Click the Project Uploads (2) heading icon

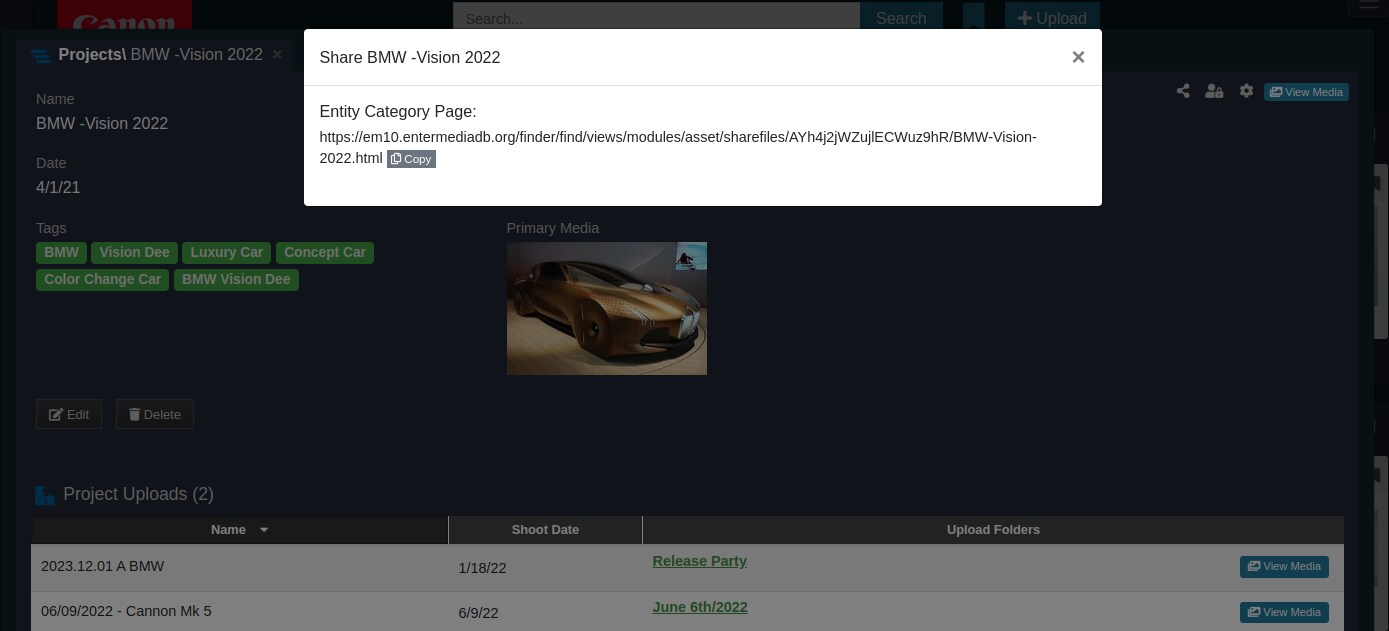click(45, 495)
